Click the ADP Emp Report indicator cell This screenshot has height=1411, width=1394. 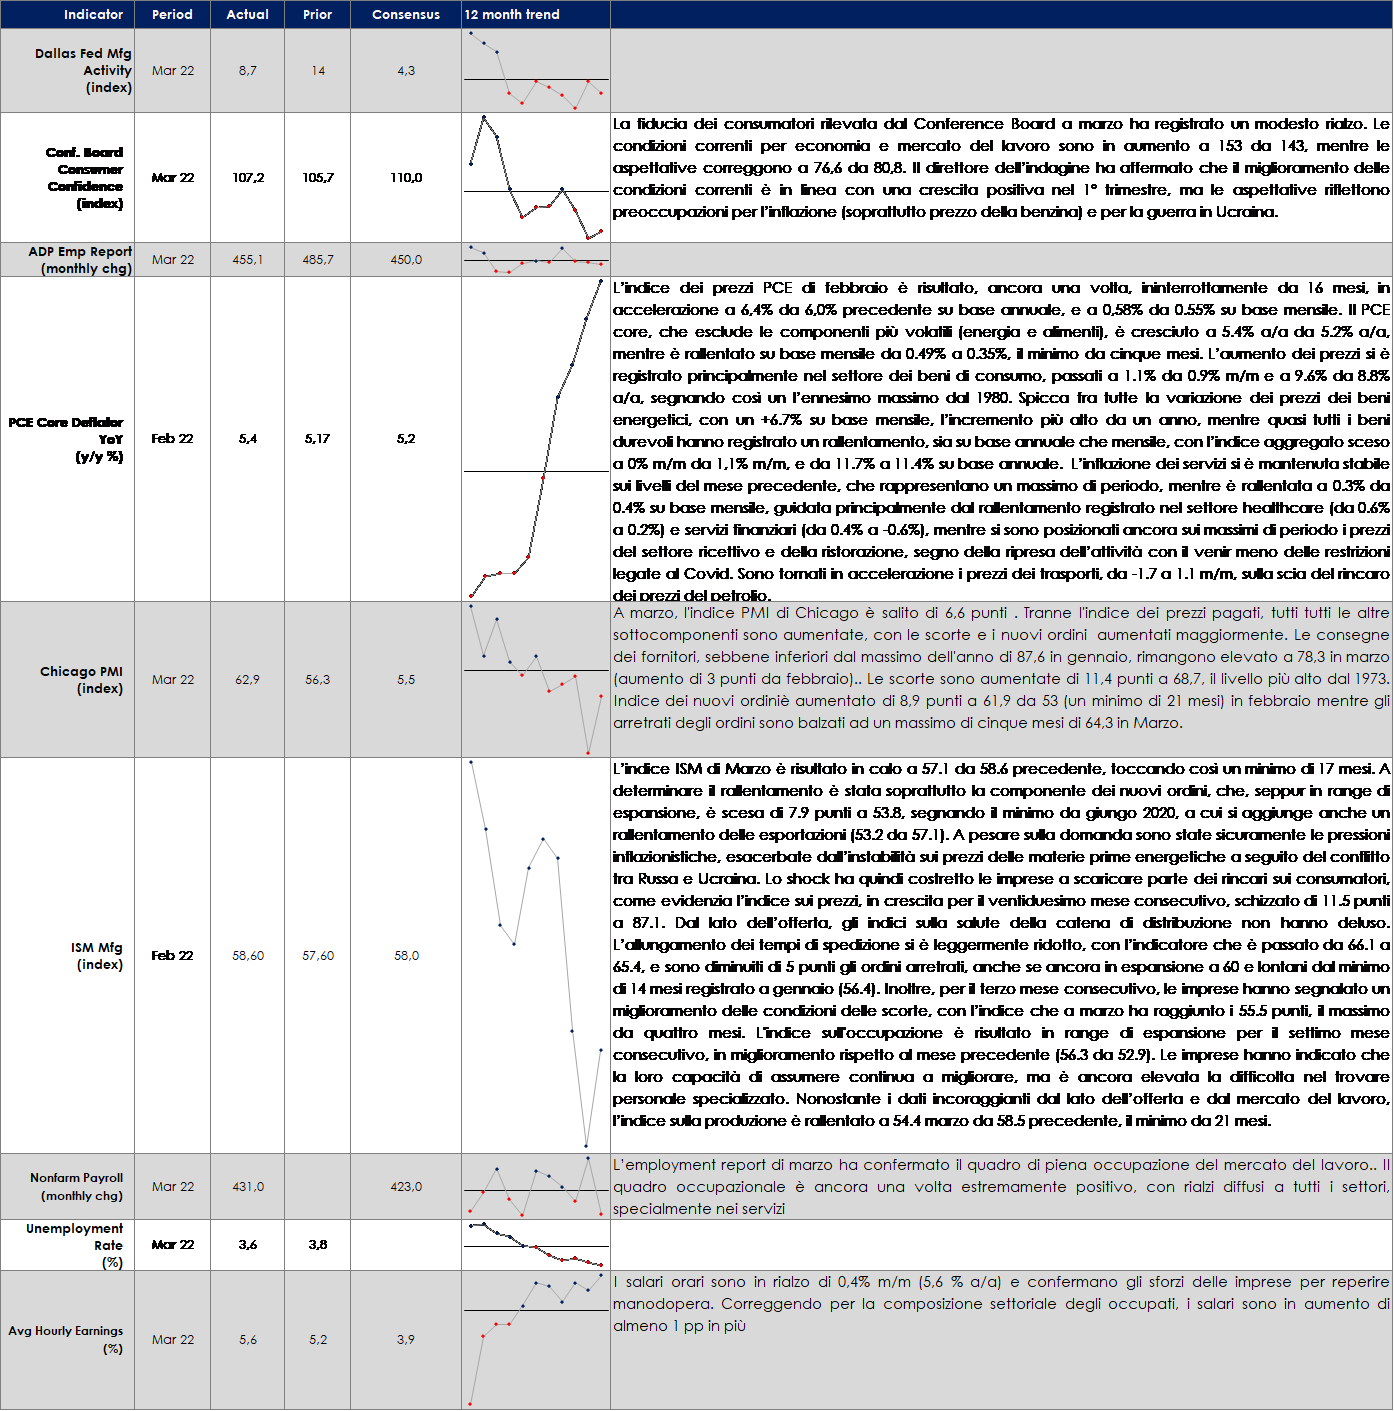tap(81, 260)
